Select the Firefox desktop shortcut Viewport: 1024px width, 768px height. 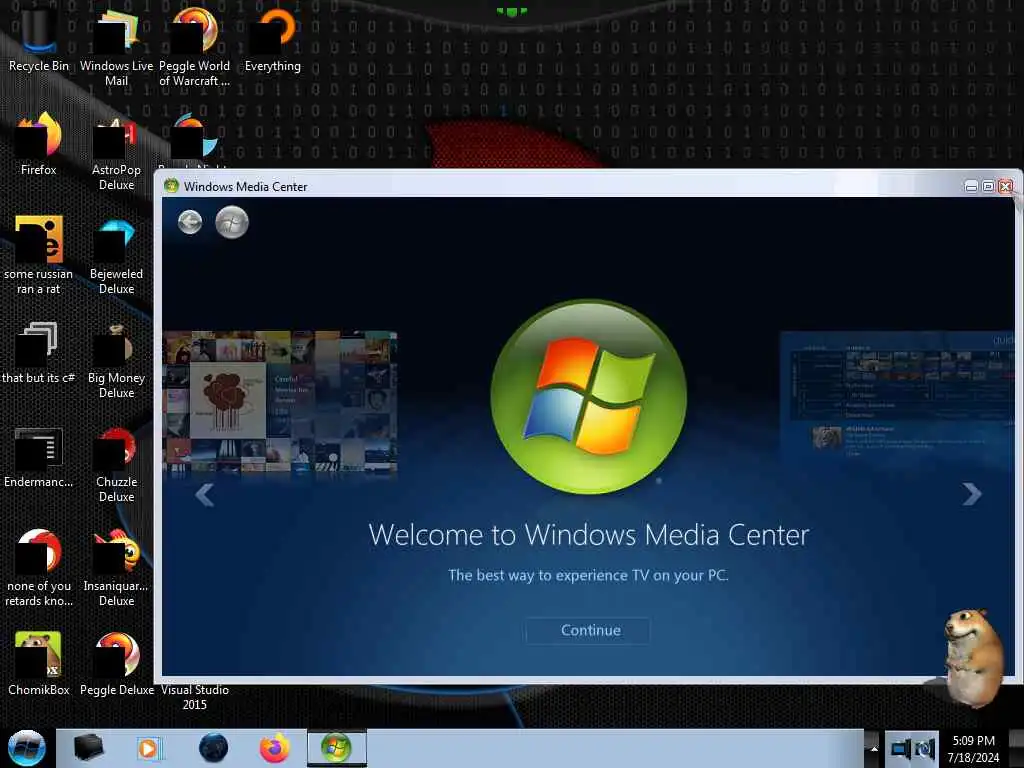click(39, 144)
